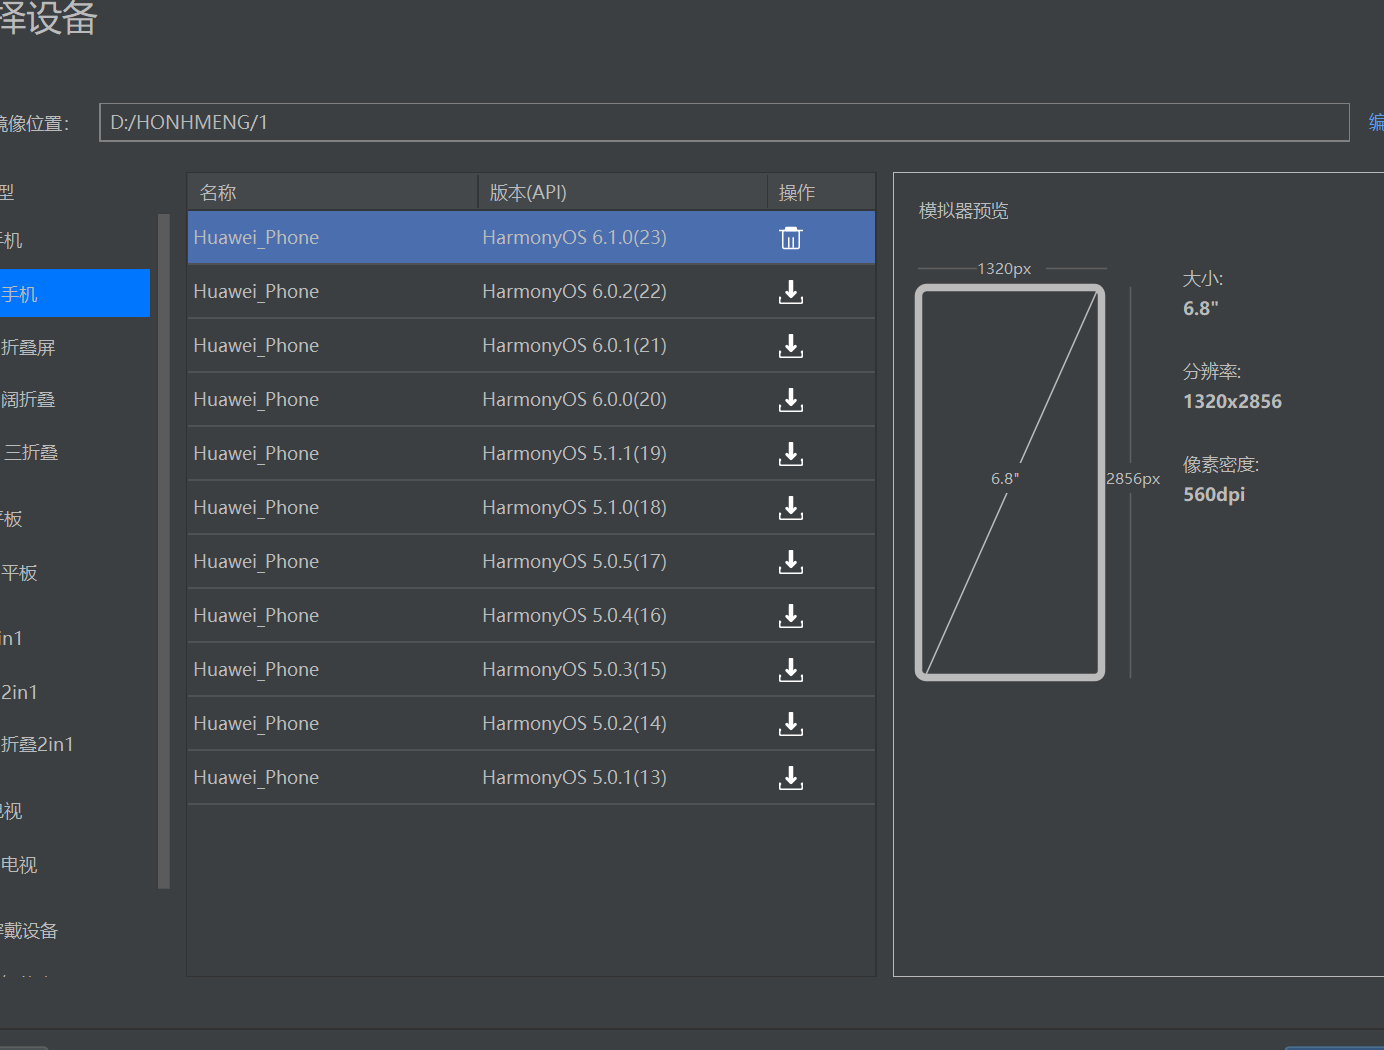Download the HarmonyOS 5.1.1(19) image
Image resolution: width=1384 pixels, height=1050 pixels.
[791, 454]
